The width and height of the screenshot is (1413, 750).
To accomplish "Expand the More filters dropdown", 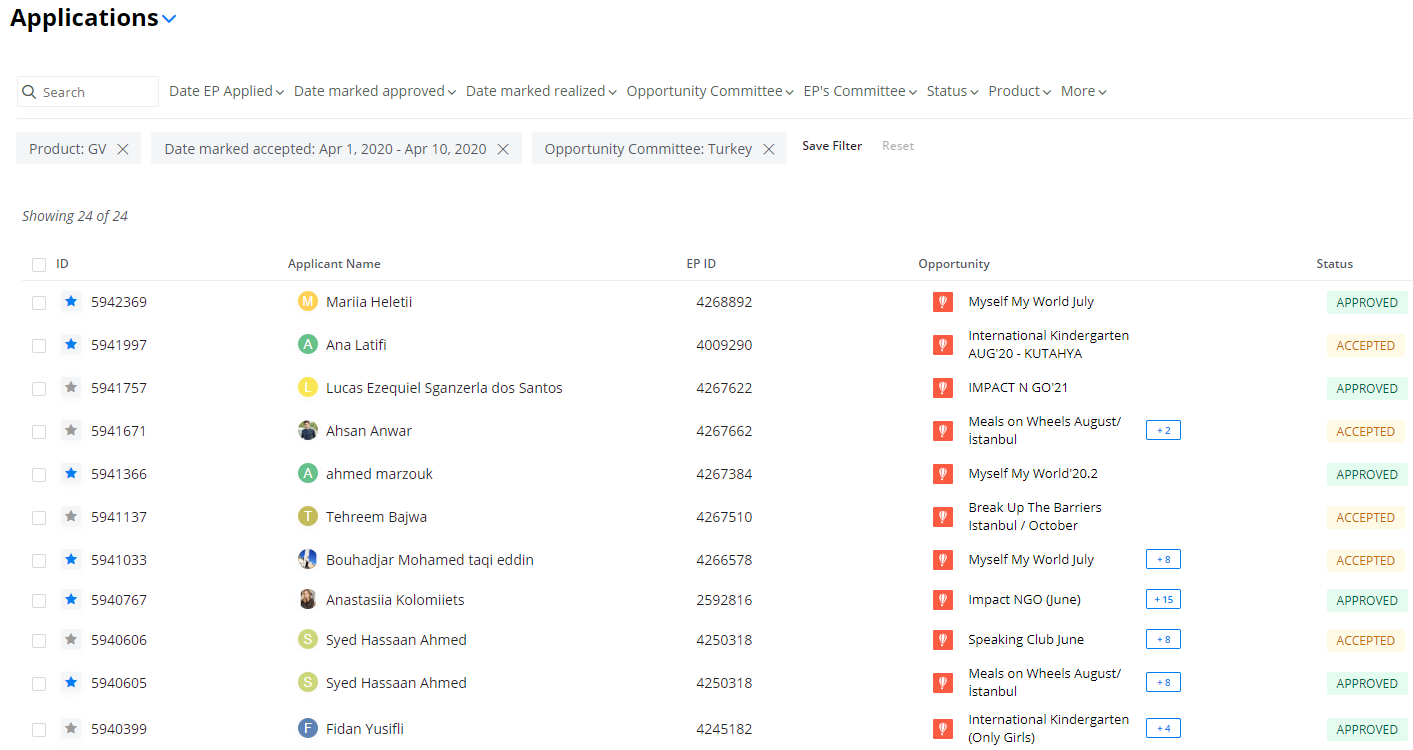I will [1083, 91].
